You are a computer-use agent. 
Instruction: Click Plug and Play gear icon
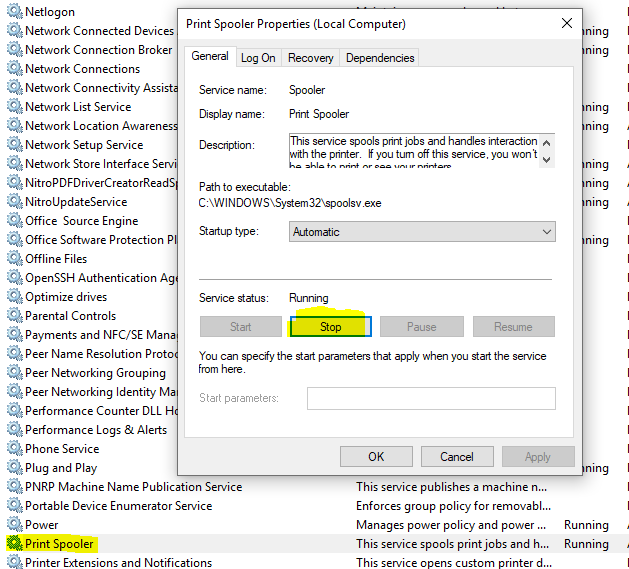pos(14,467)
